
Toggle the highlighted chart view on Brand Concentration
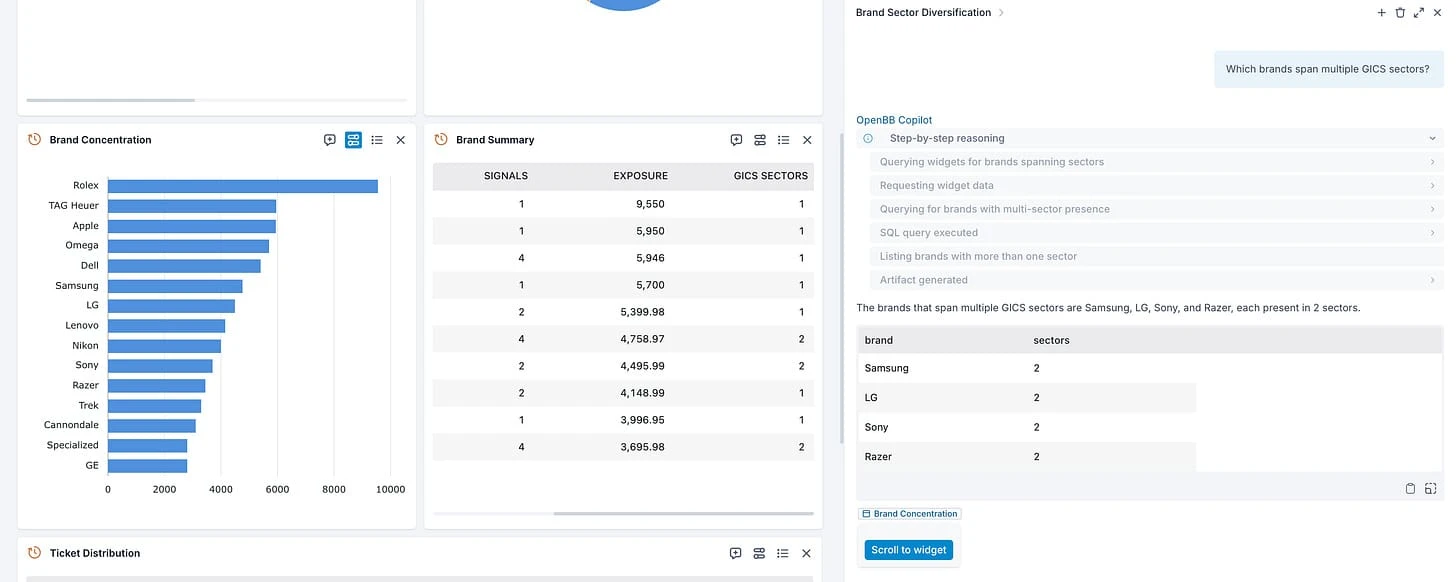352,139
